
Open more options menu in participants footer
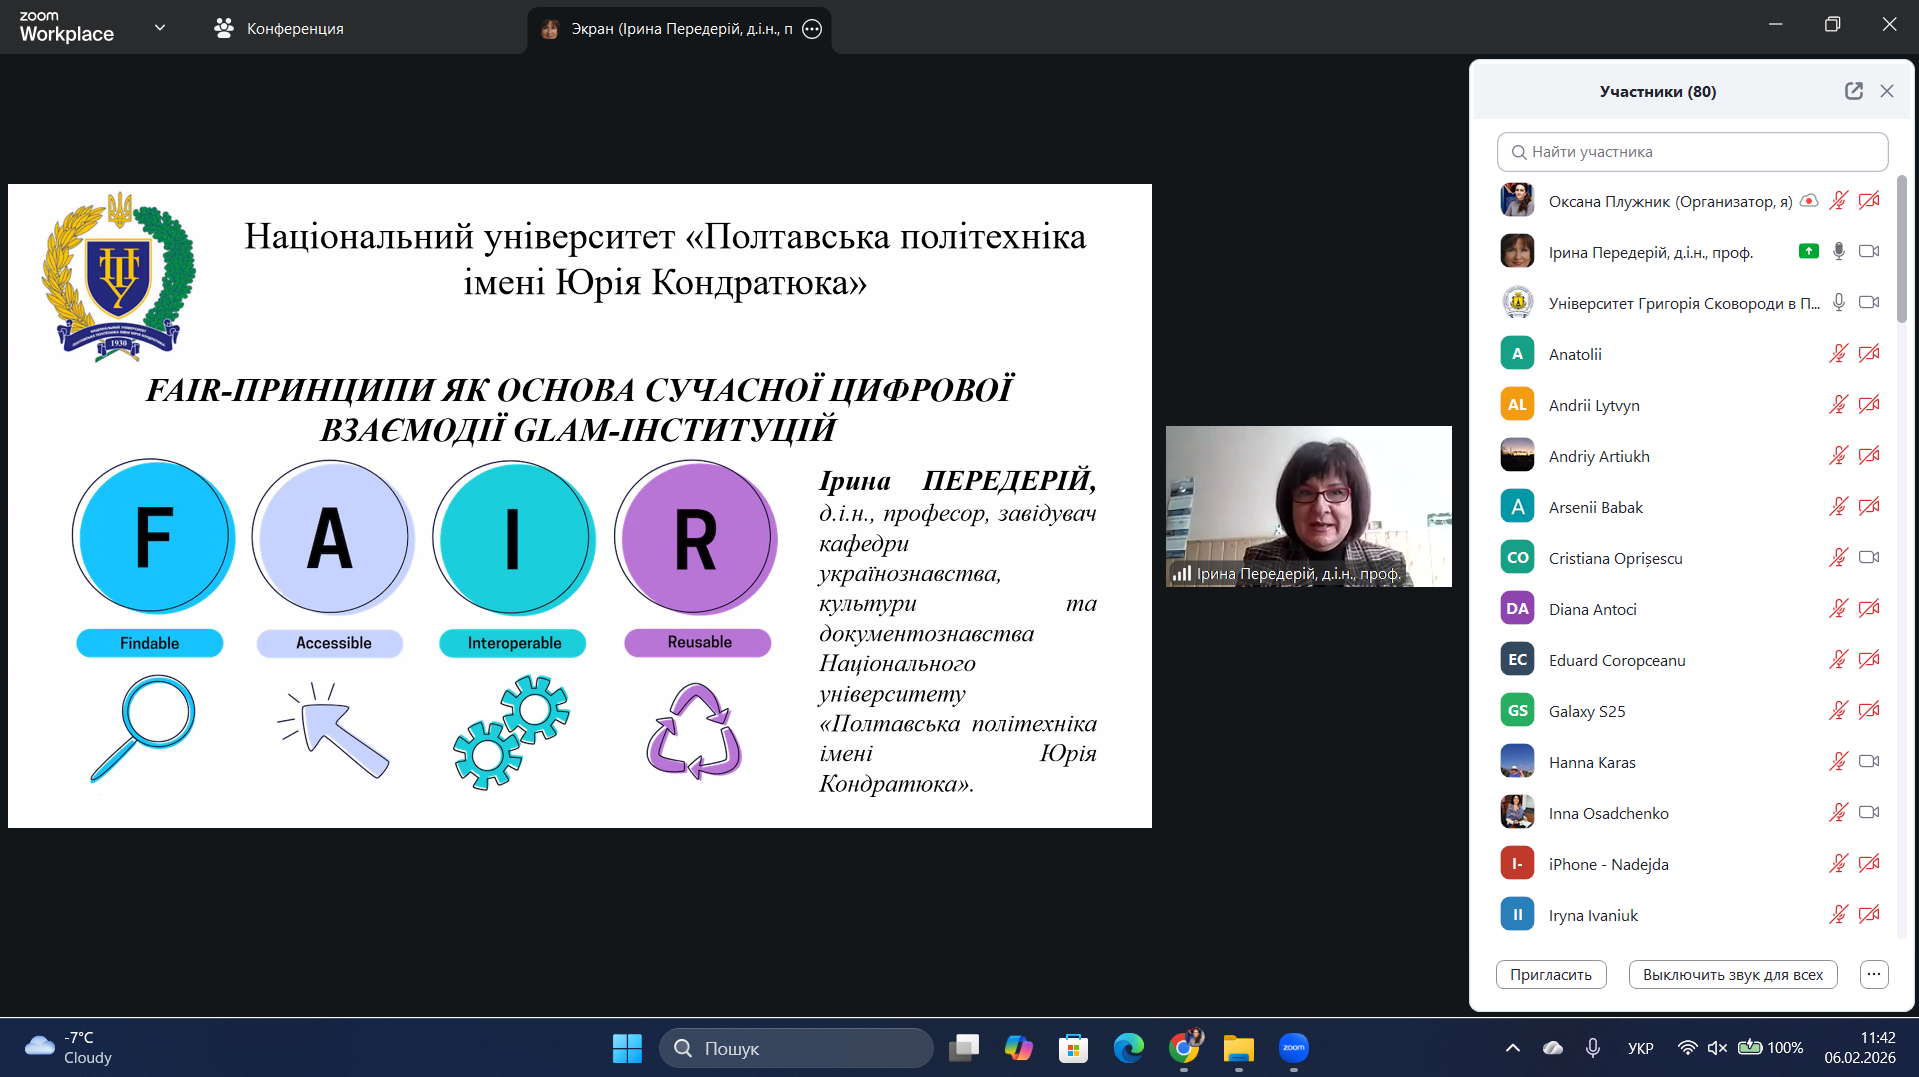click(1873, 975)
